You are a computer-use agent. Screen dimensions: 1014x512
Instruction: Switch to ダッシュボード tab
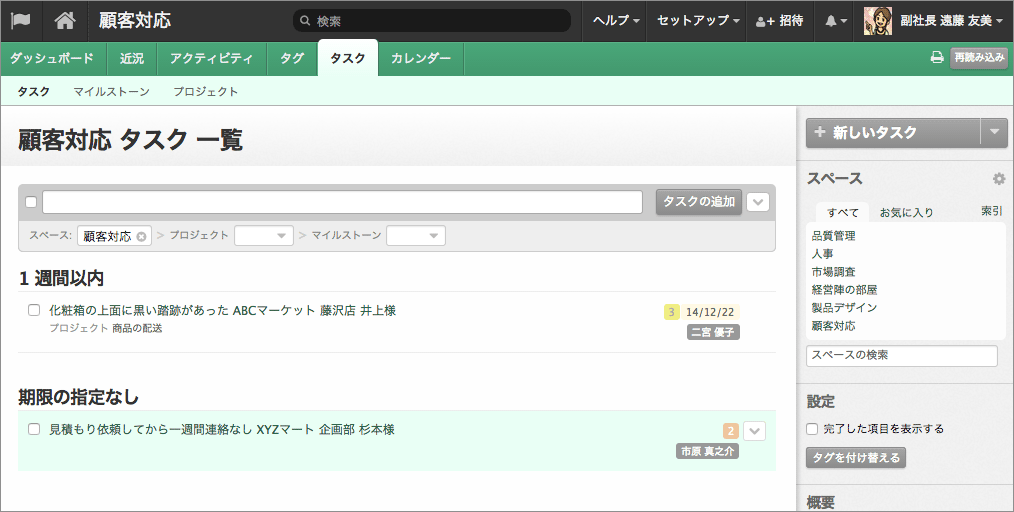pos(52,58)
